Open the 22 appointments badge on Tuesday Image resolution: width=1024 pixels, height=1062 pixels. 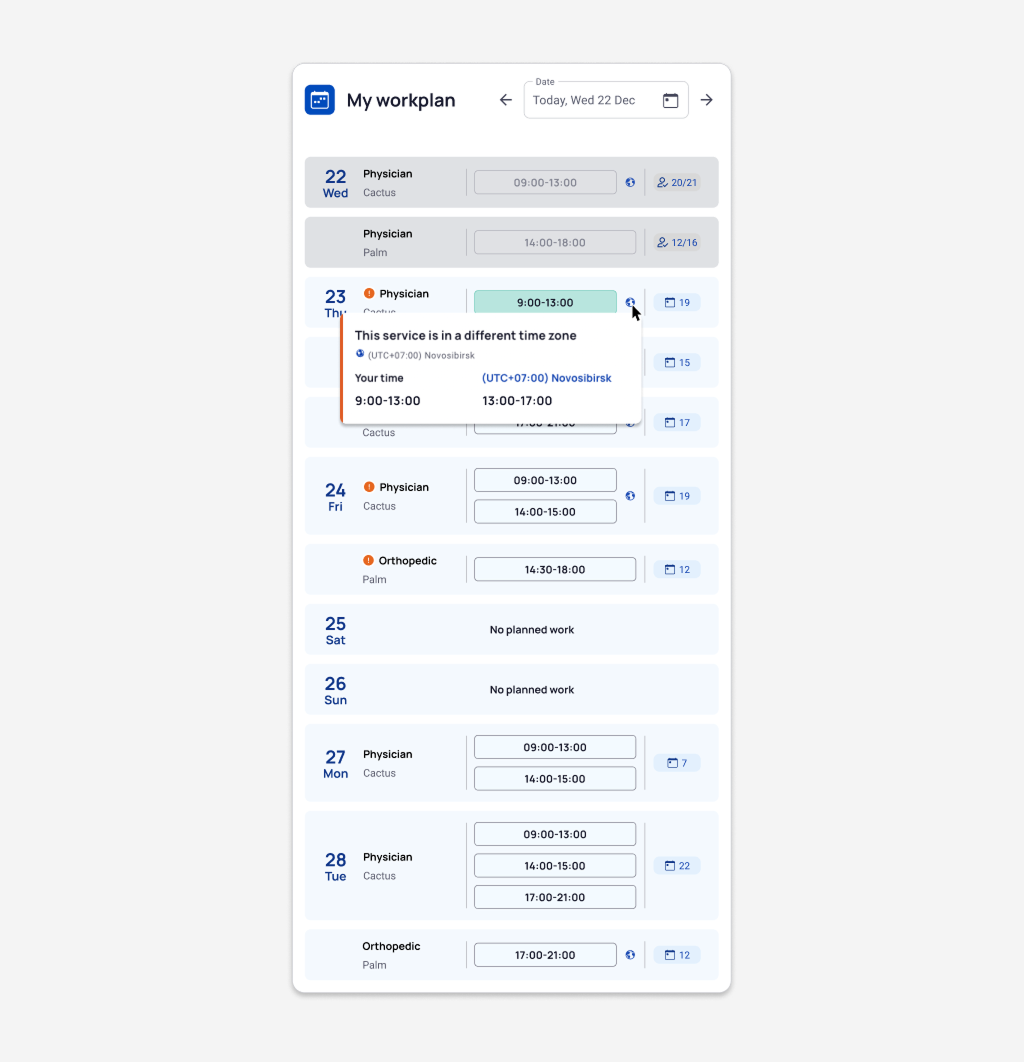click(677, 866)
